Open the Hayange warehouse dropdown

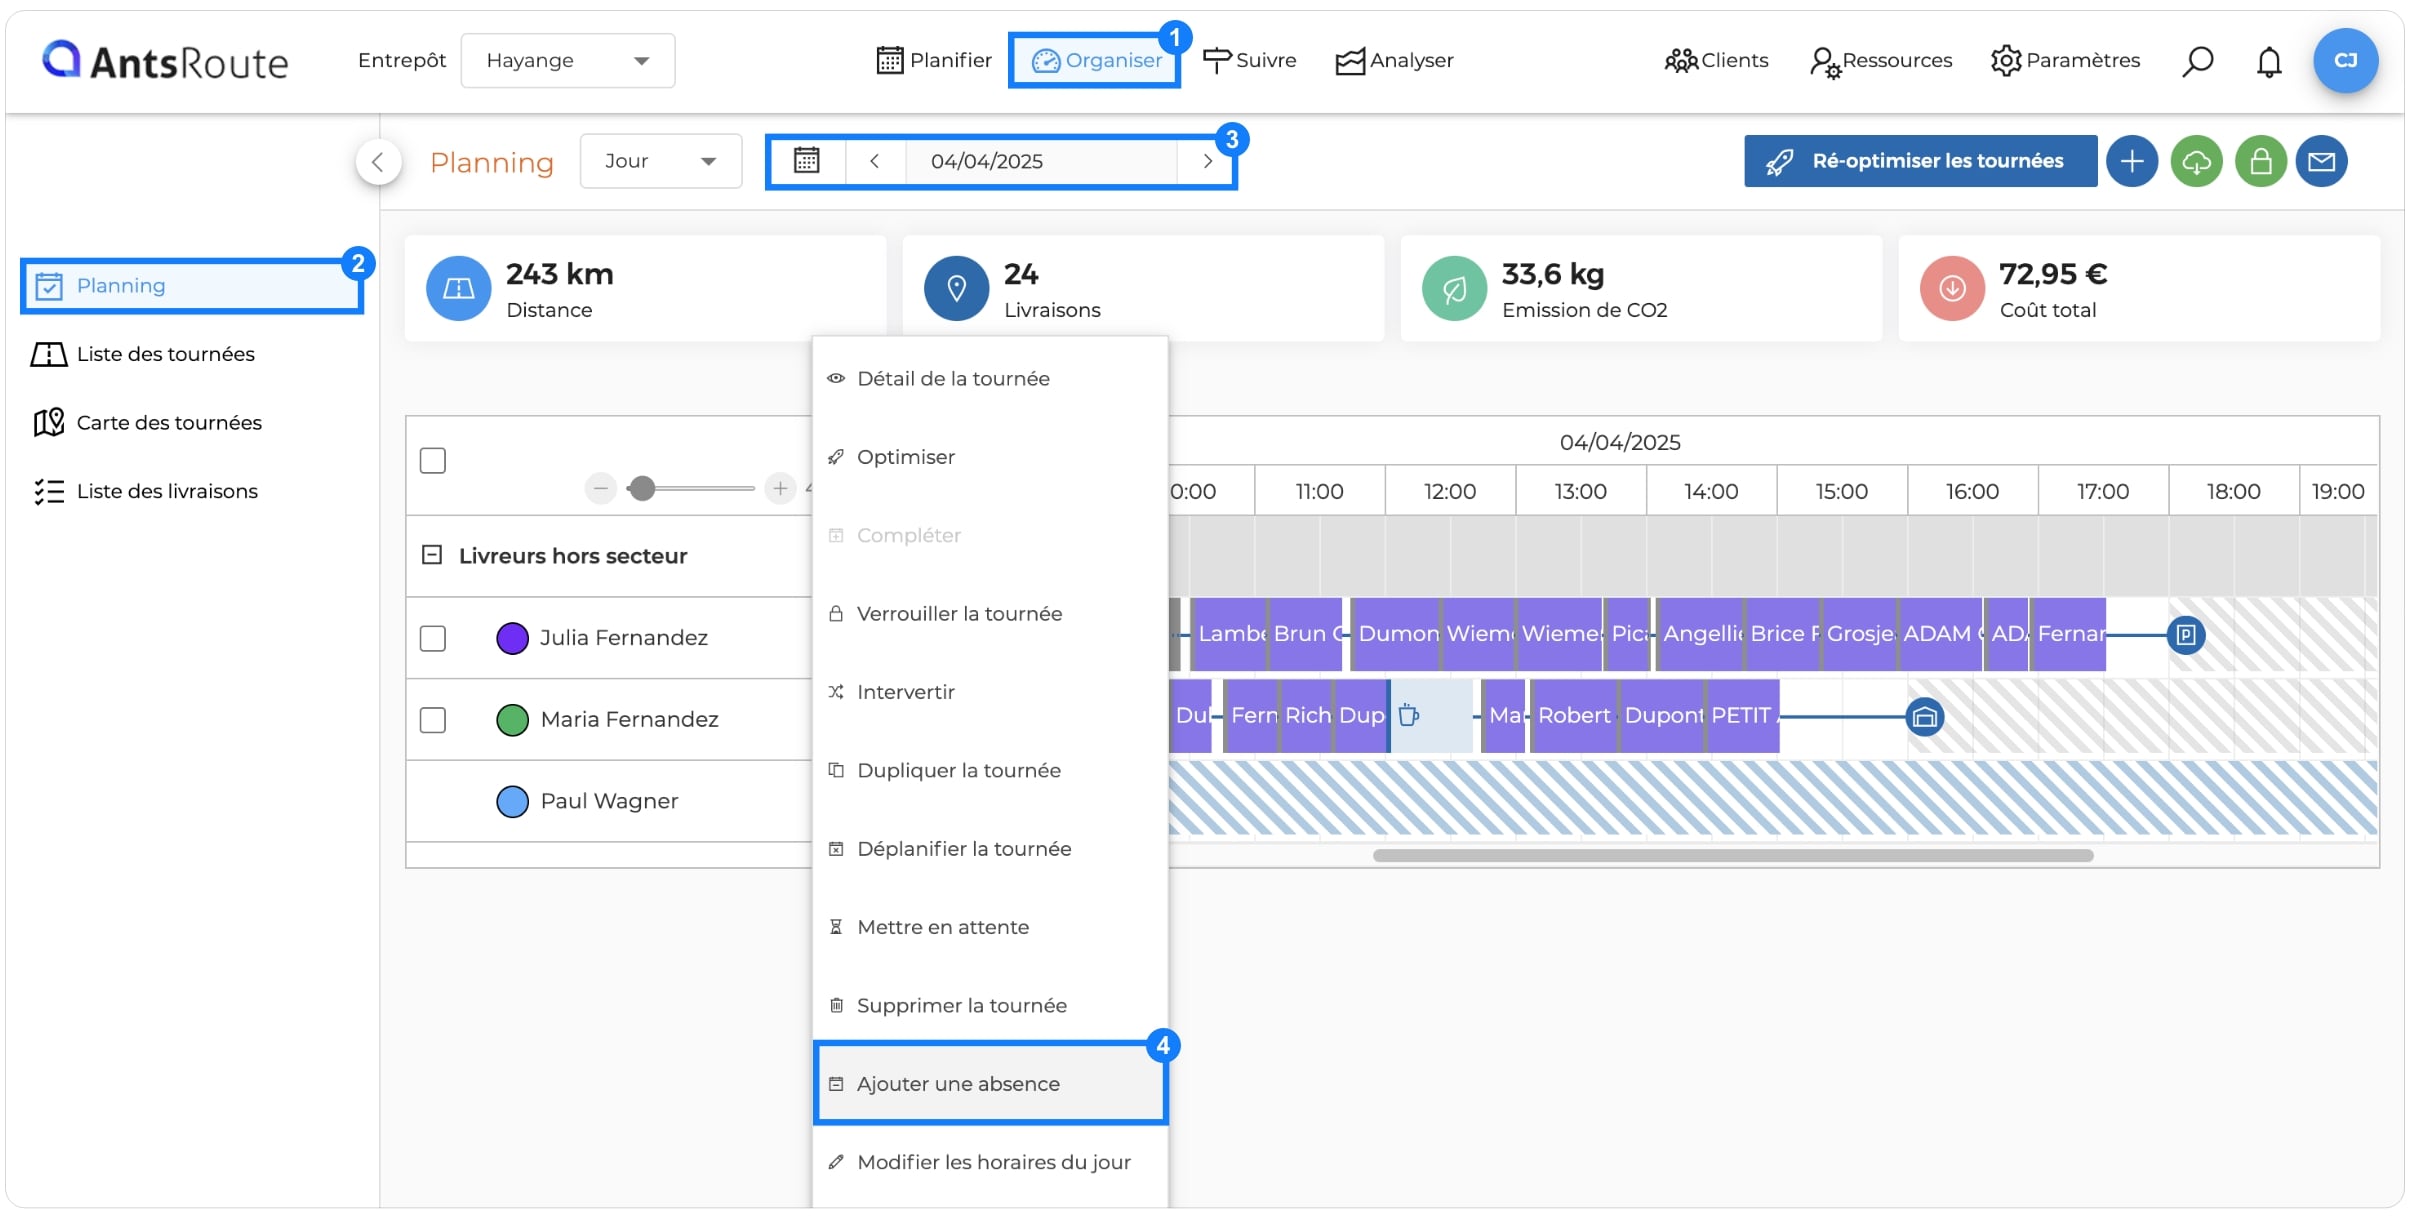pos(567,60)
